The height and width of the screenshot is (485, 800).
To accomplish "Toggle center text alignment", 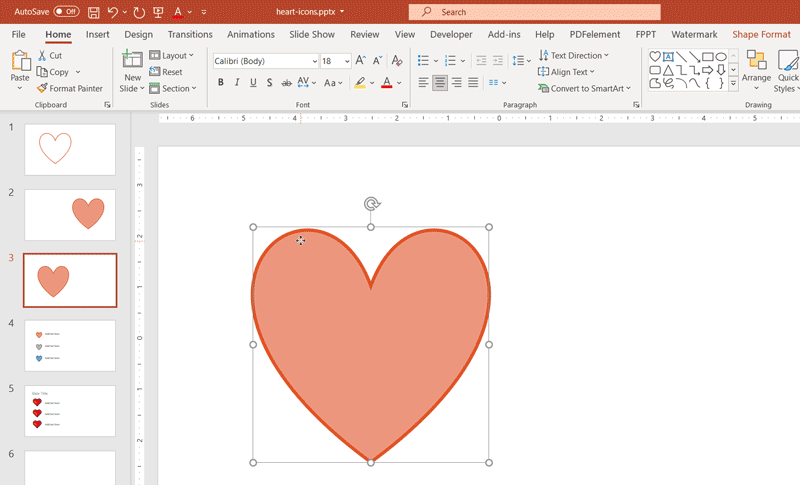I will 440,83.
